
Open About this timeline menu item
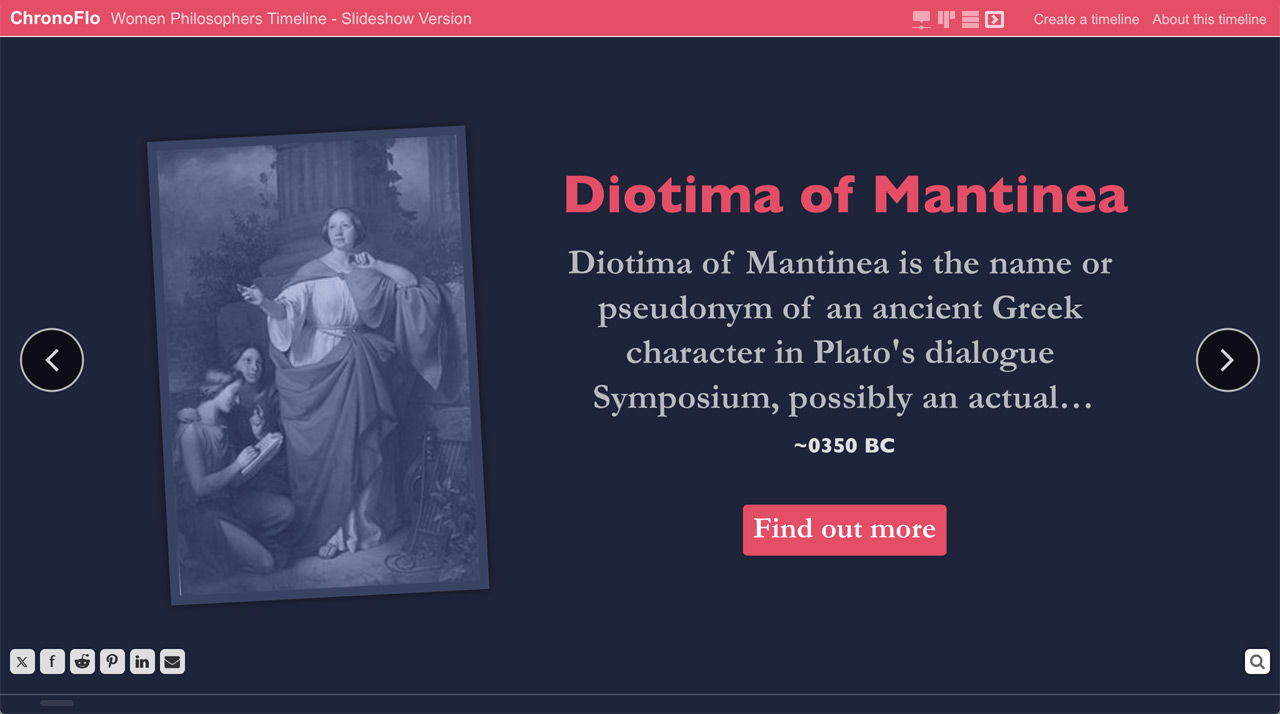pyautogui.click(x=1209, y=19)
